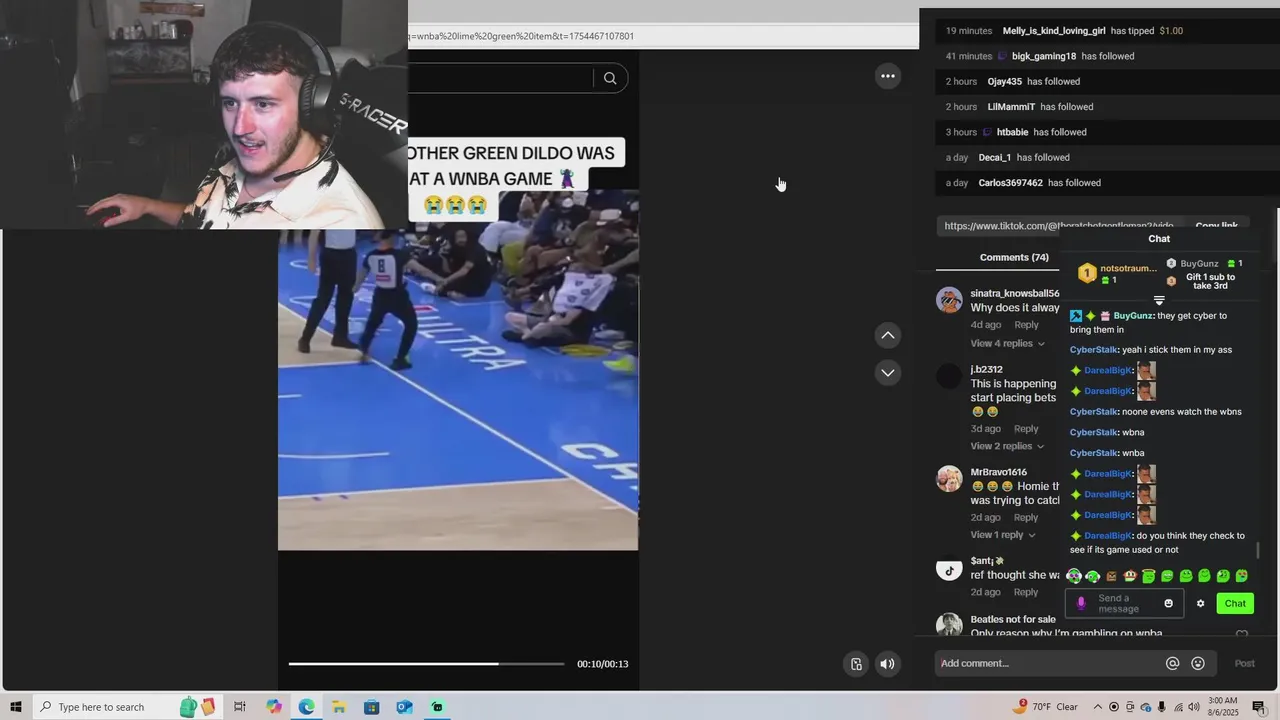Mute the TikTok video volume
Screen dimensions: 1280x720
tap(887, 664)
